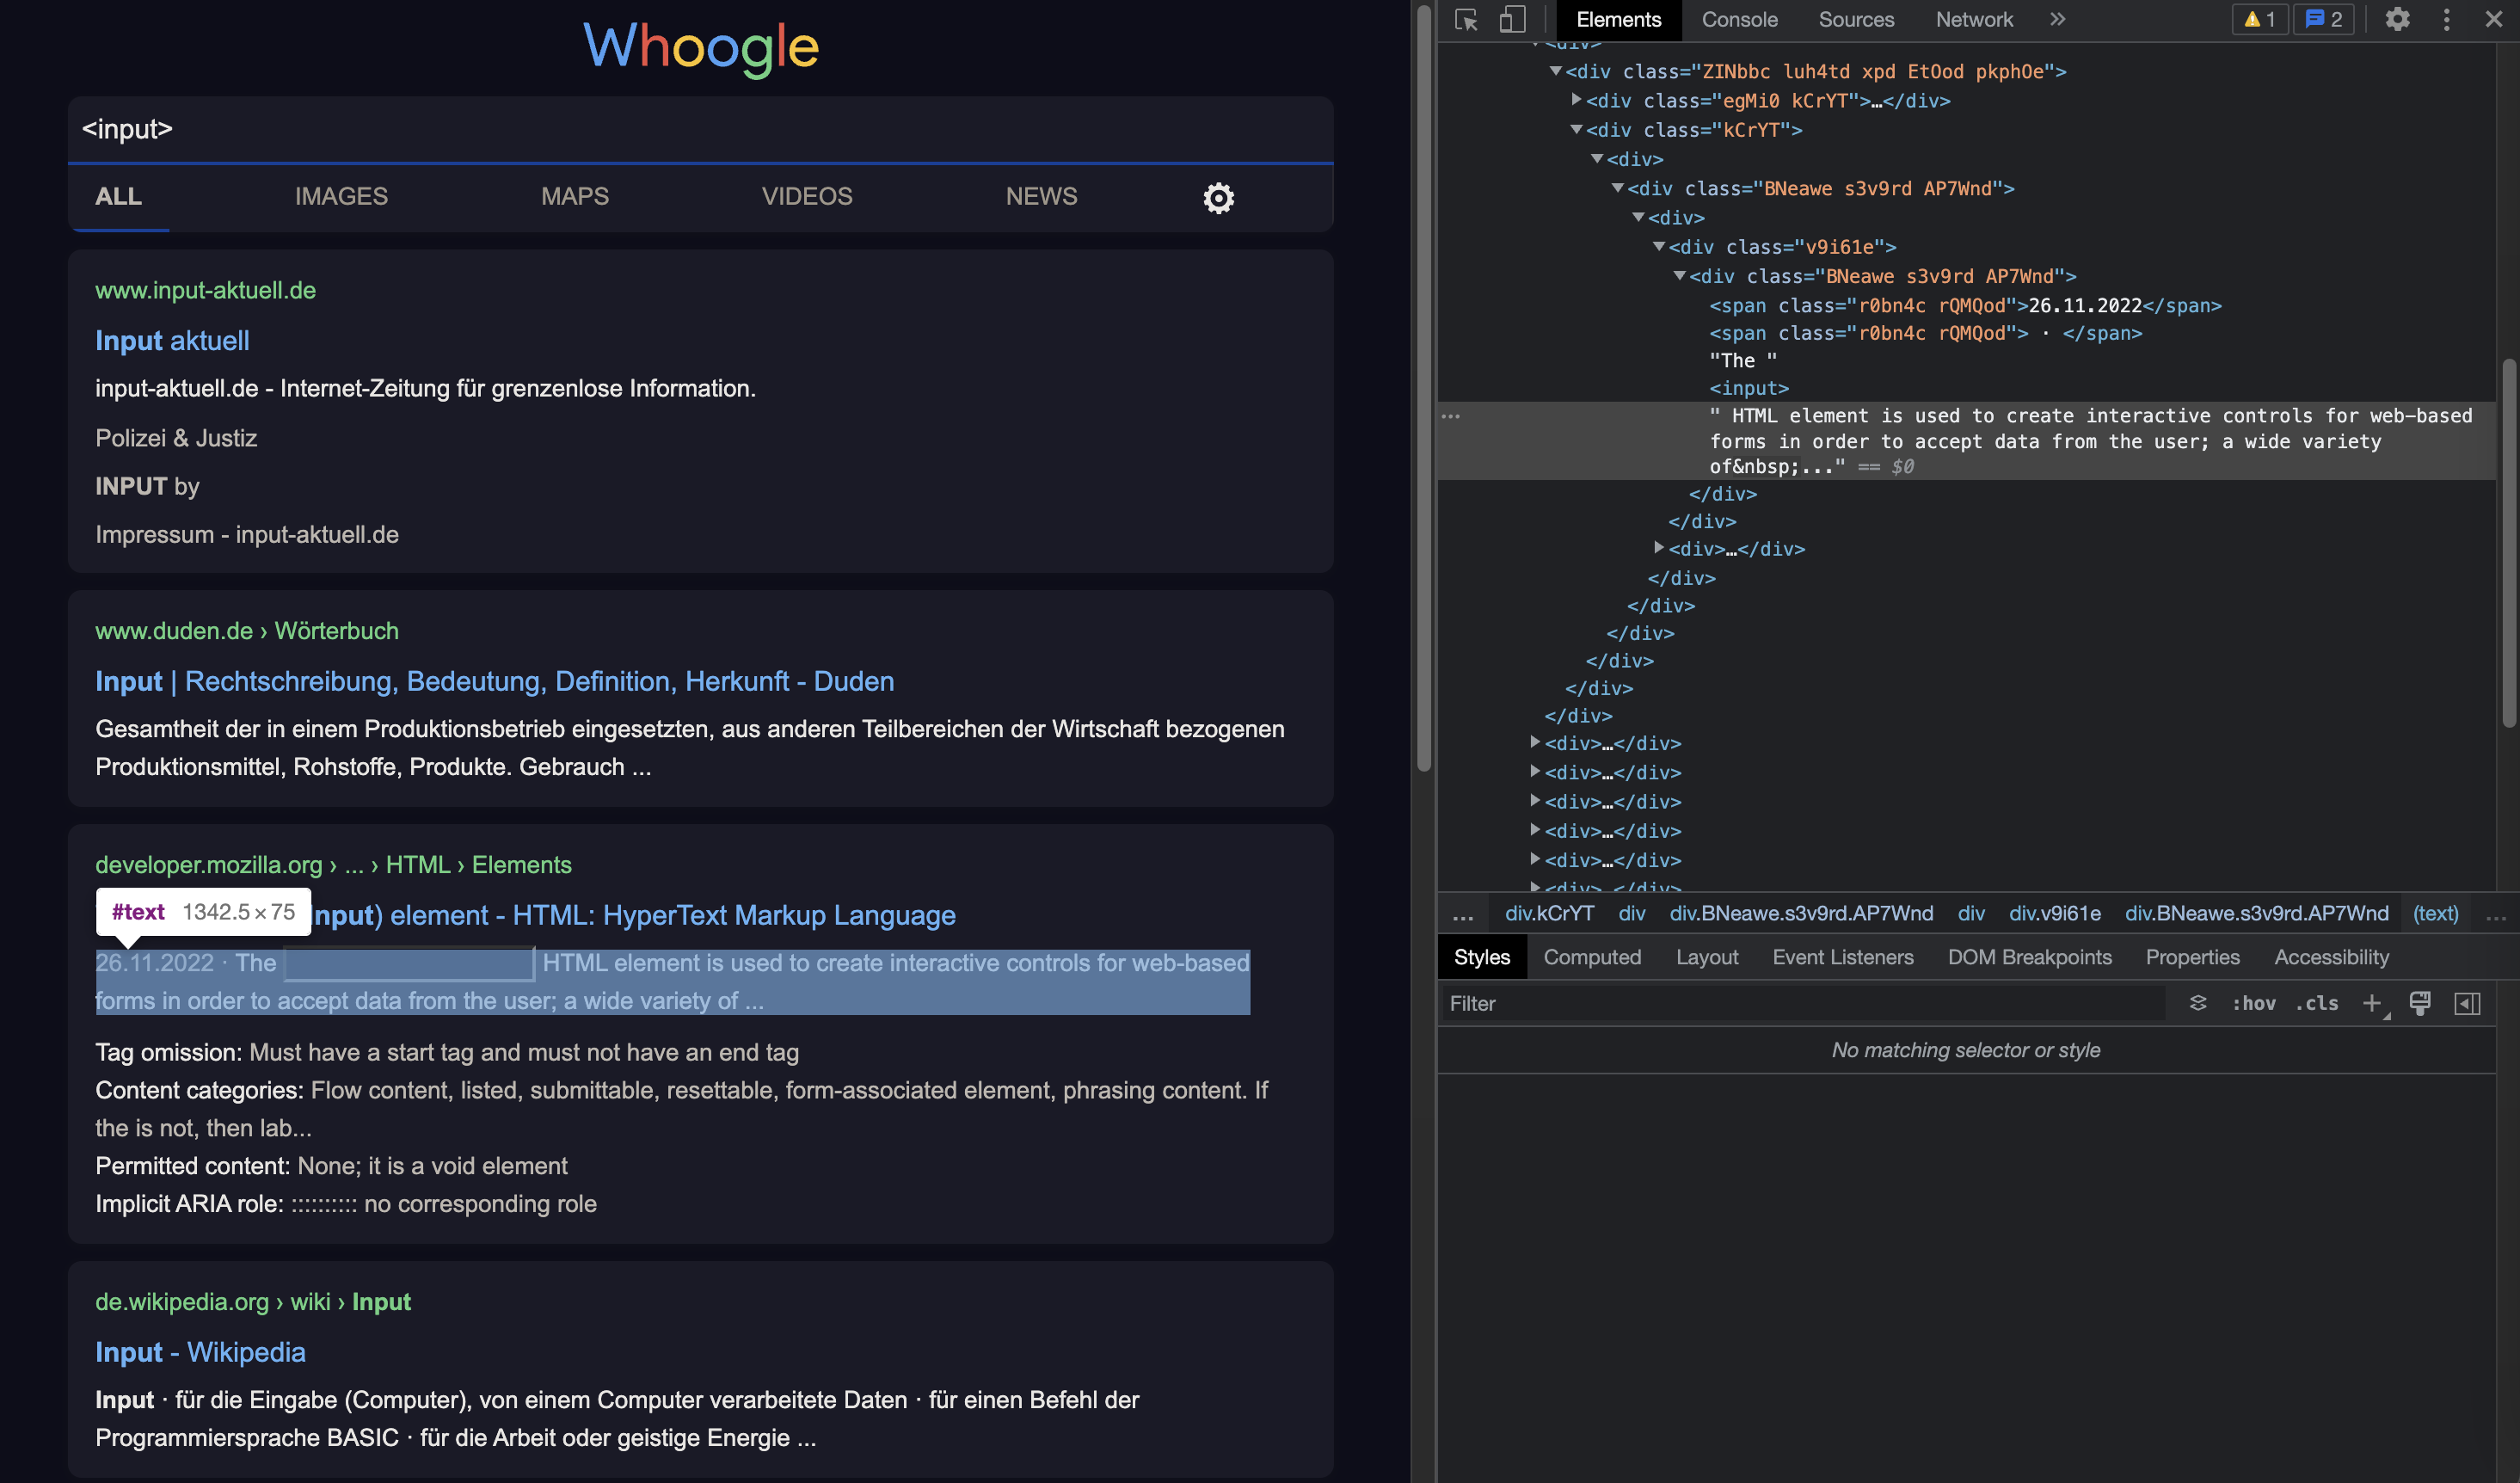The height and width of the screenshot is (1483, 2520).
Task: Open the Computed styles tab
Action: click(1592, 957)
